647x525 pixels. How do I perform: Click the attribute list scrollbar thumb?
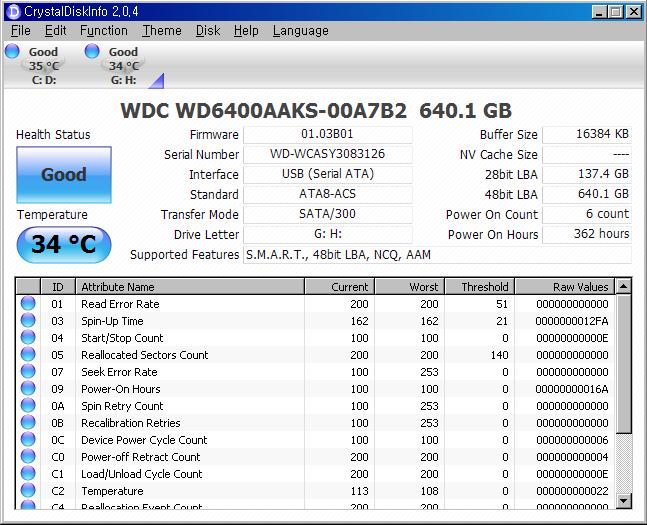(x=623, y=363)
